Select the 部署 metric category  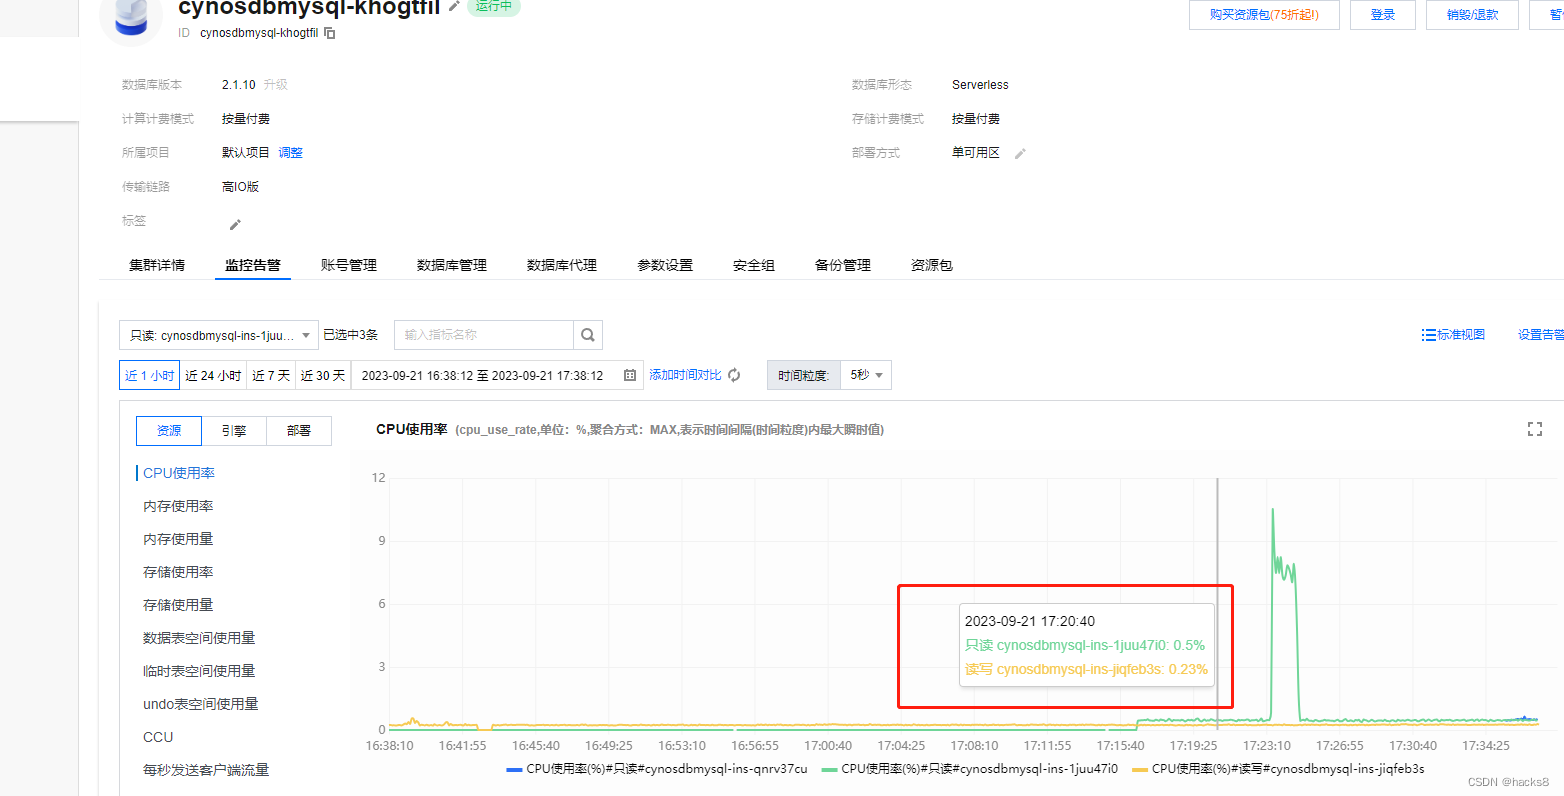pos(299,431)
